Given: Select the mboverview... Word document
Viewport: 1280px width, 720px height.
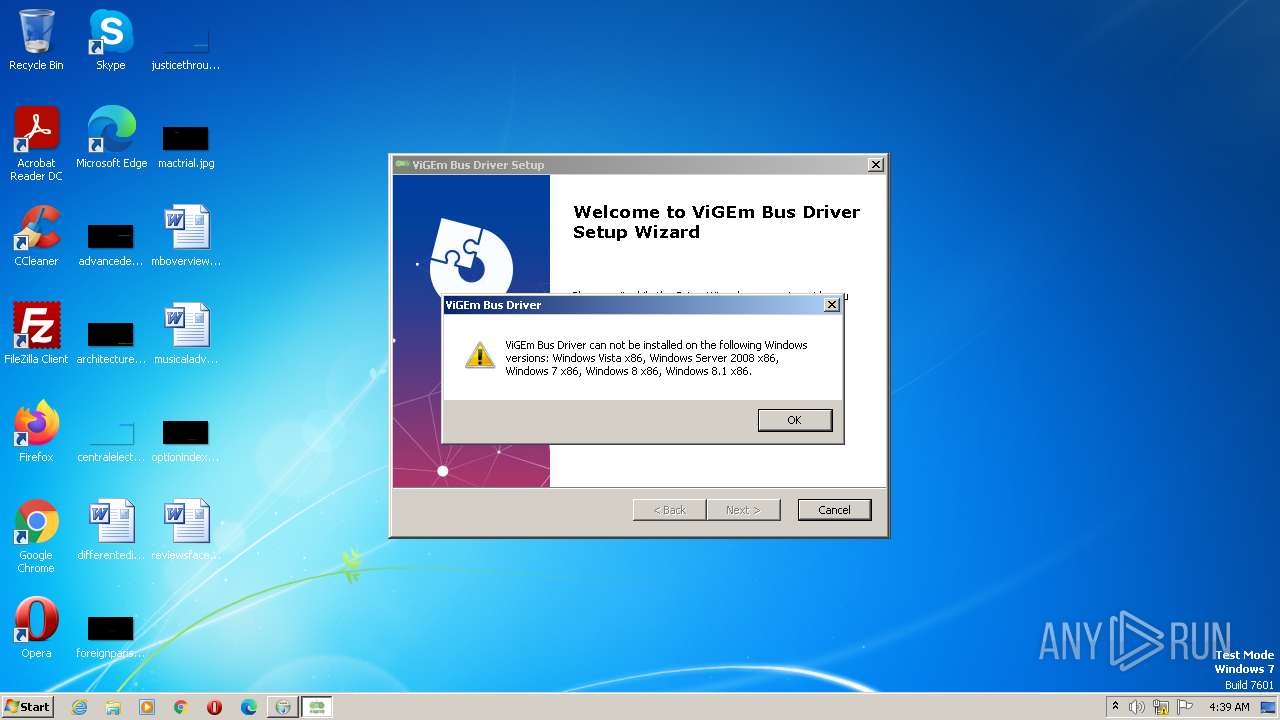Looking at the screenshot, I should pos(185,236).
